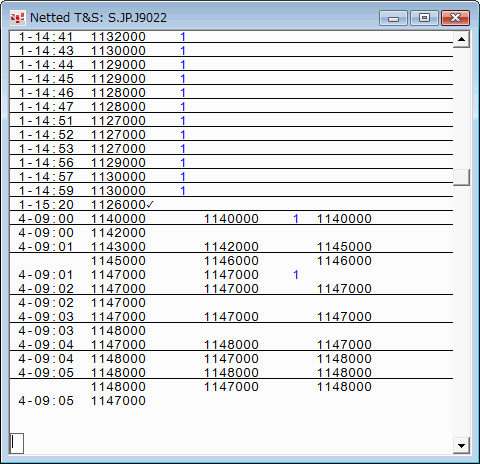Image resolution: width=480 pixels, height=464 pixels.
Task: Click last row price 1147000 at 4-09:05
Action: (x=118, y=401)
